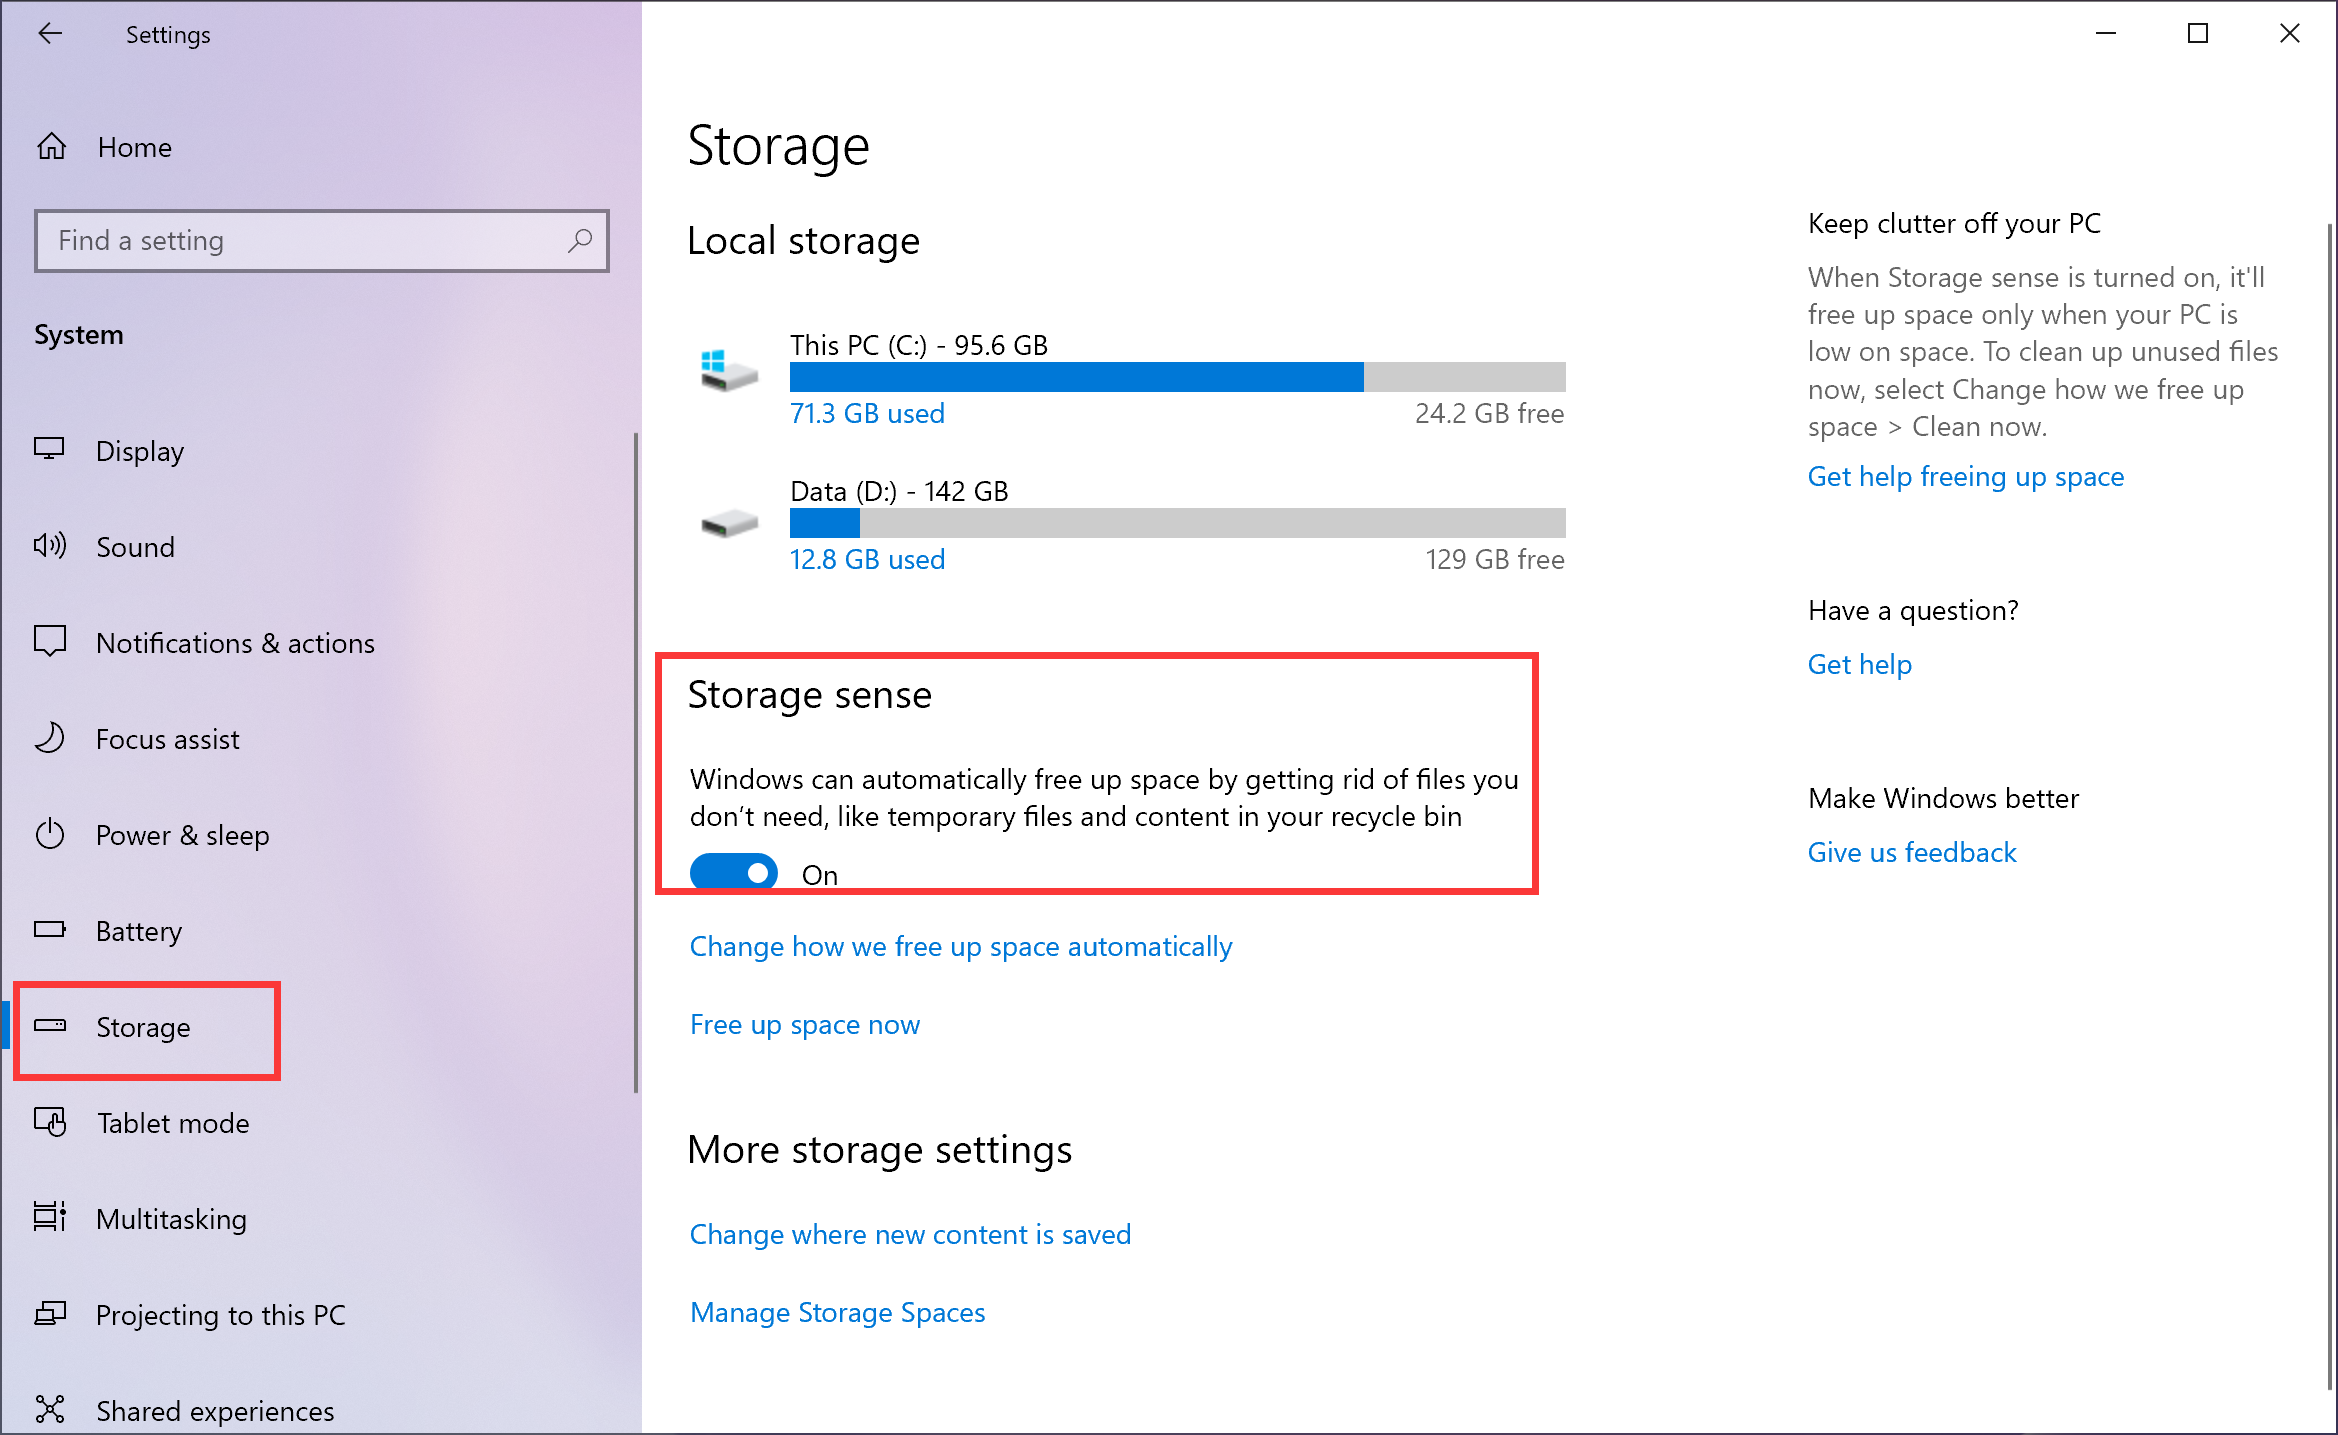Click the C: drive icon
The image size is (2338, 1435).
coord(729,372)
